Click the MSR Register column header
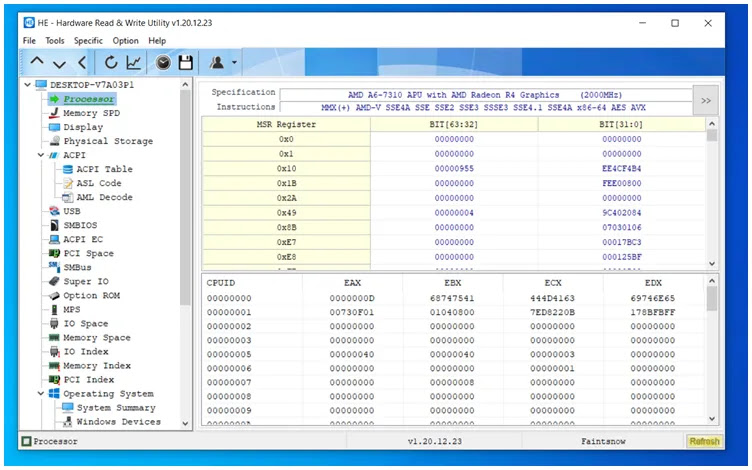 pyautogui.click(x=286, y=124)
